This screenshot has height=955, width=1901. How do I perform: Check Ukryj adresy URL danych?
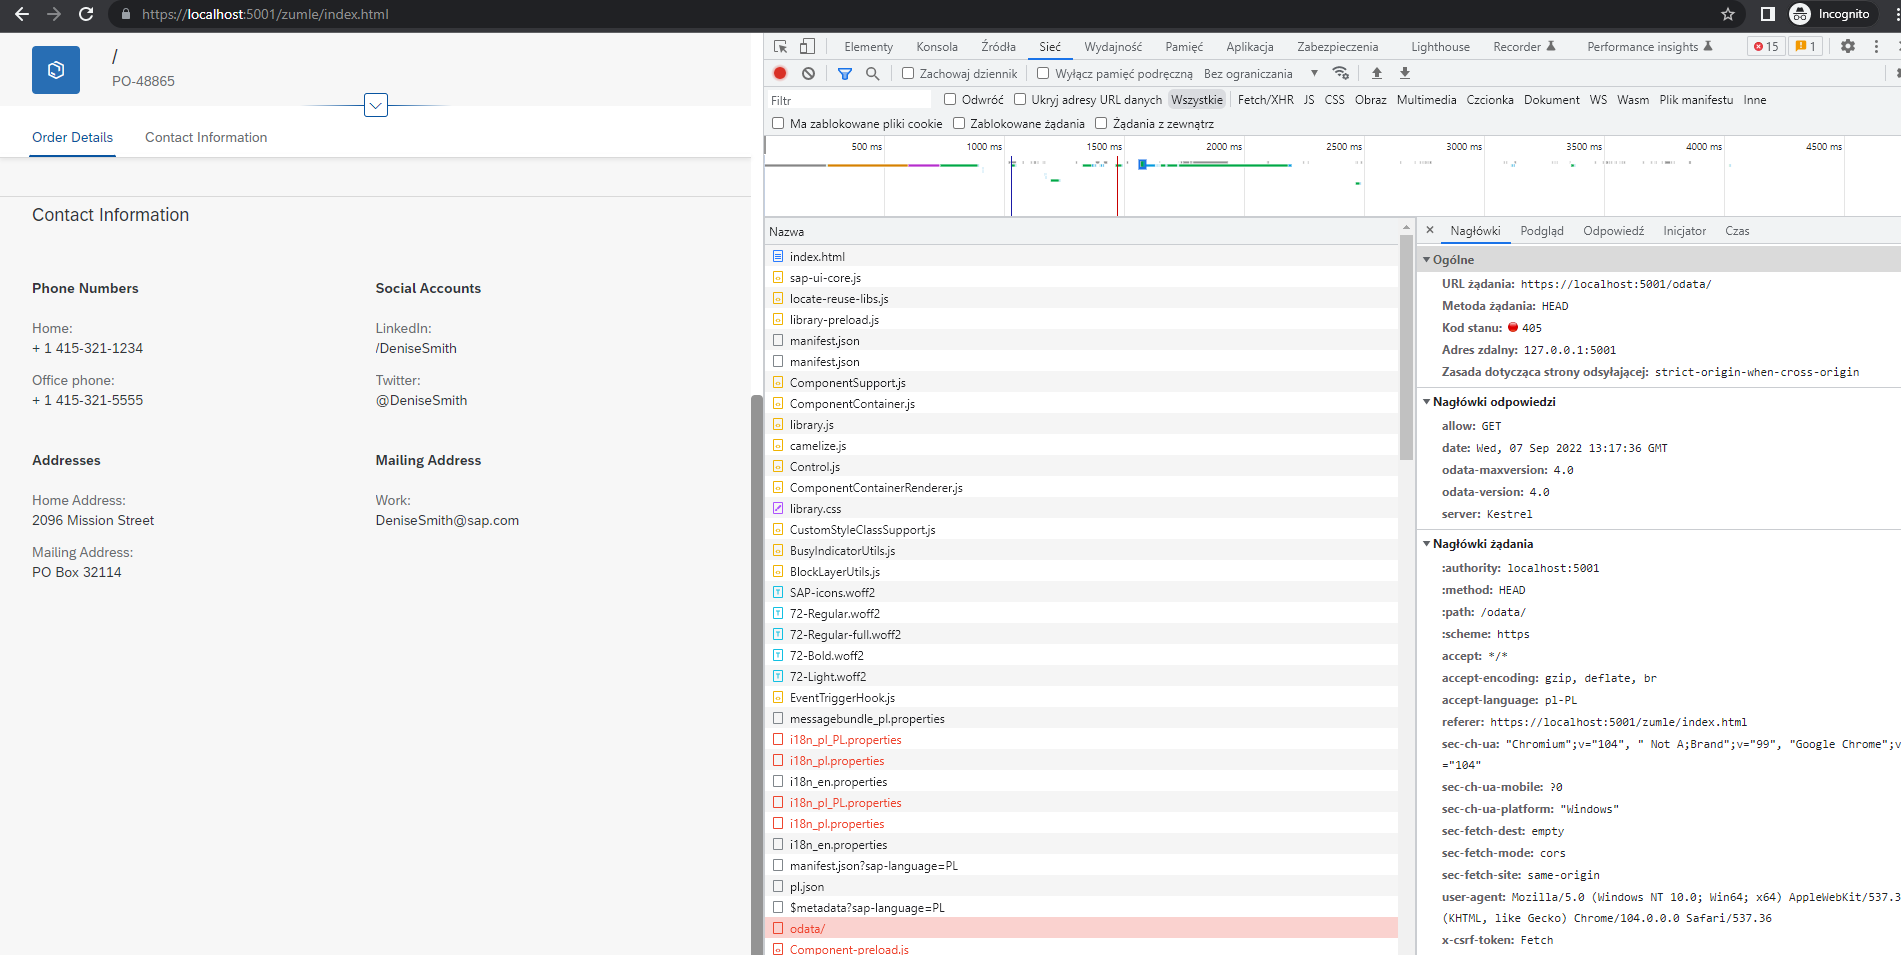[1020, 99]
